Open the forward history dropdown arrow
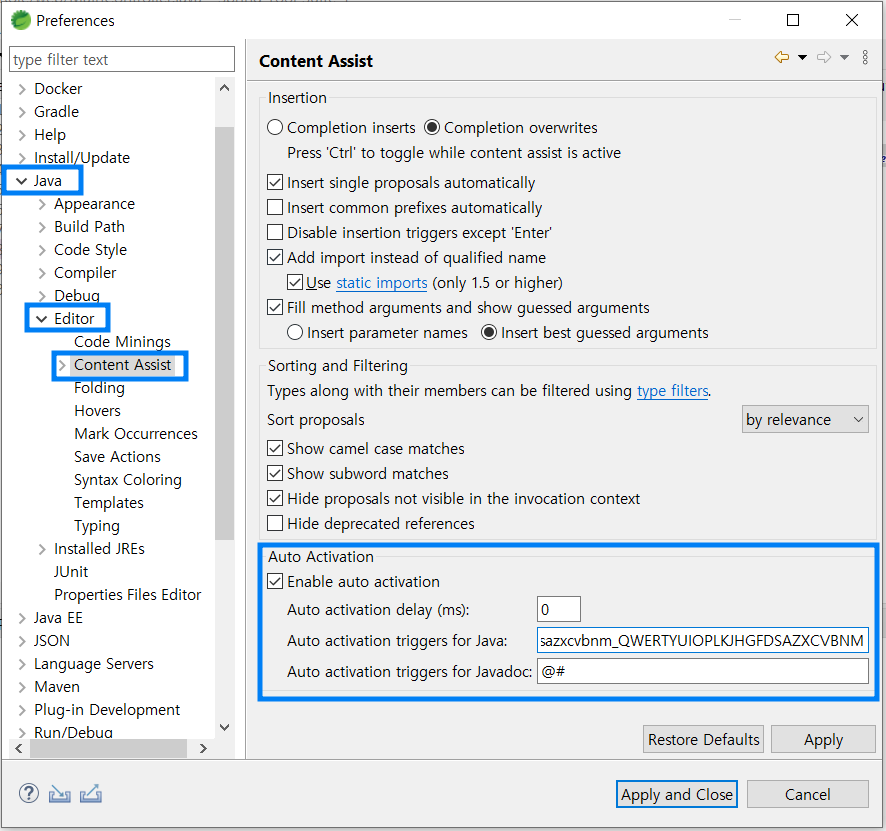The width and height of the screenshot is (886, 831). [844, 57]
